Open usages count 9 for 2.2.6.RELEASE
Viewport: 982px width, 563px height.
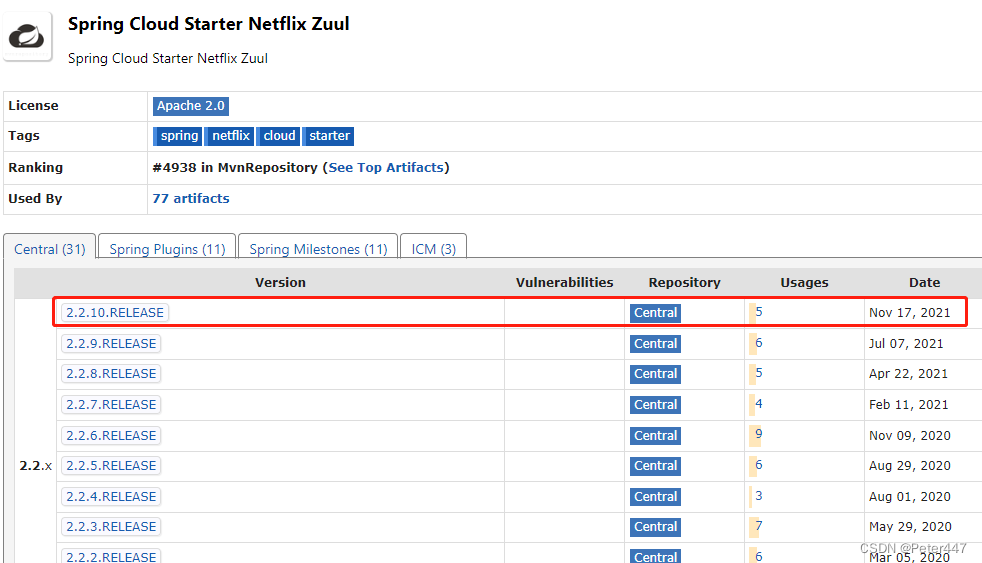758,433
